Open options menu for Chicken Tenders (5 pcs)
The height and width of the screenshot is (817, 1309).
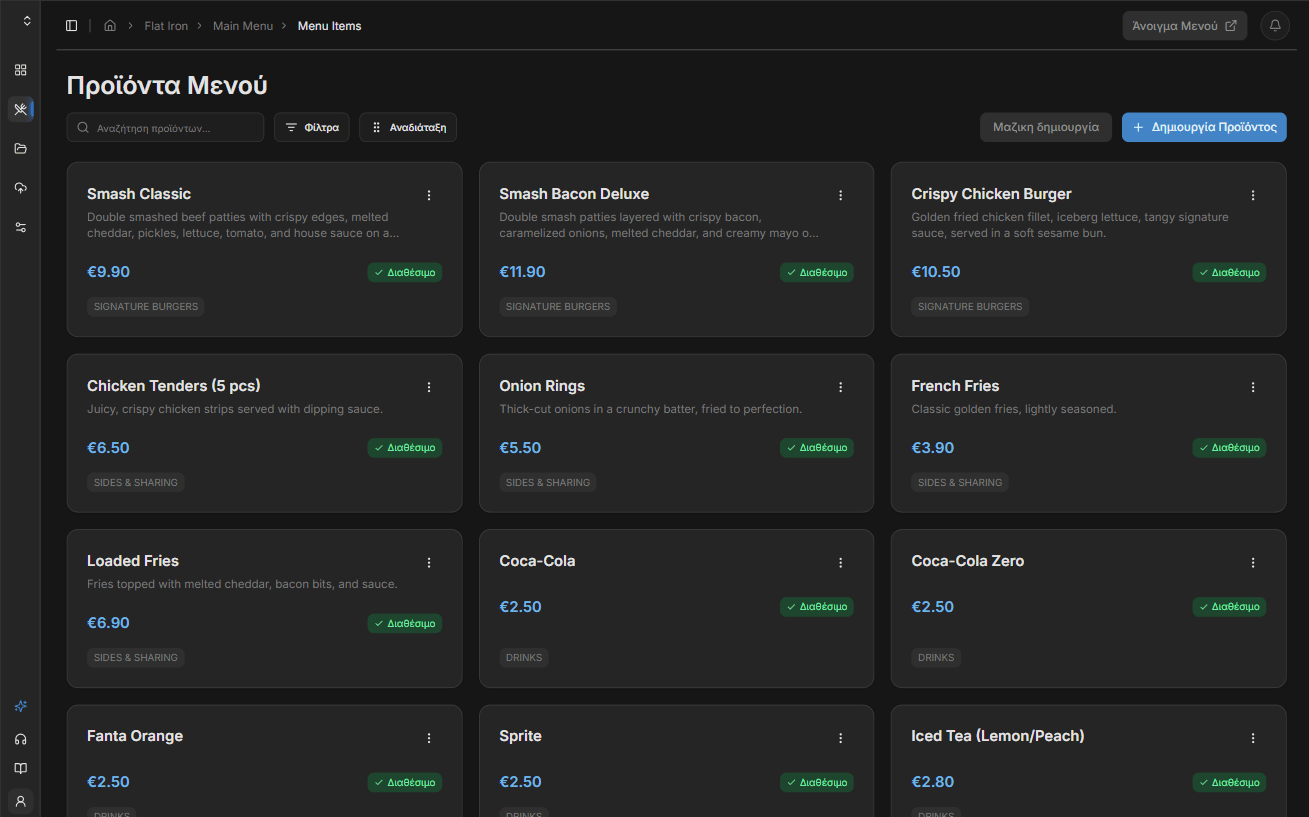pos(429,387)
